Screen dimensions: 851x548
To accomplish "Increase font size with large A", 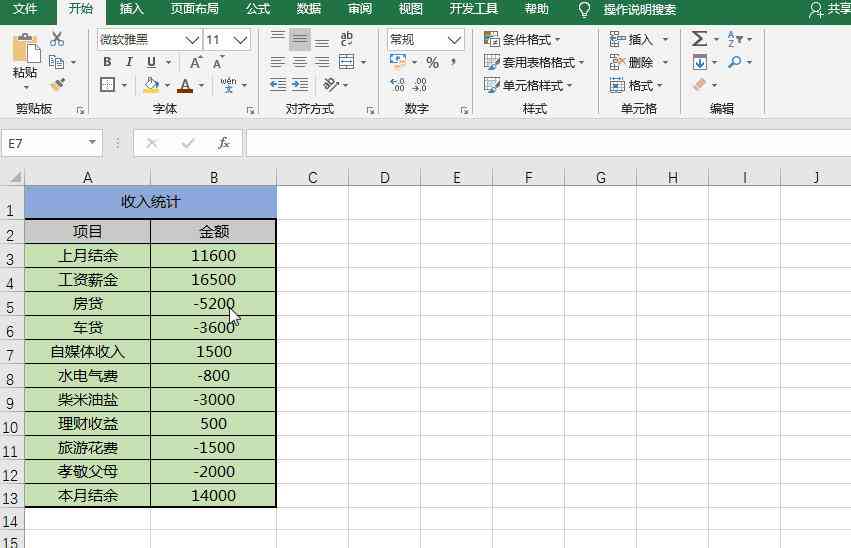I will pyautogui.click(x=196, y=62).
